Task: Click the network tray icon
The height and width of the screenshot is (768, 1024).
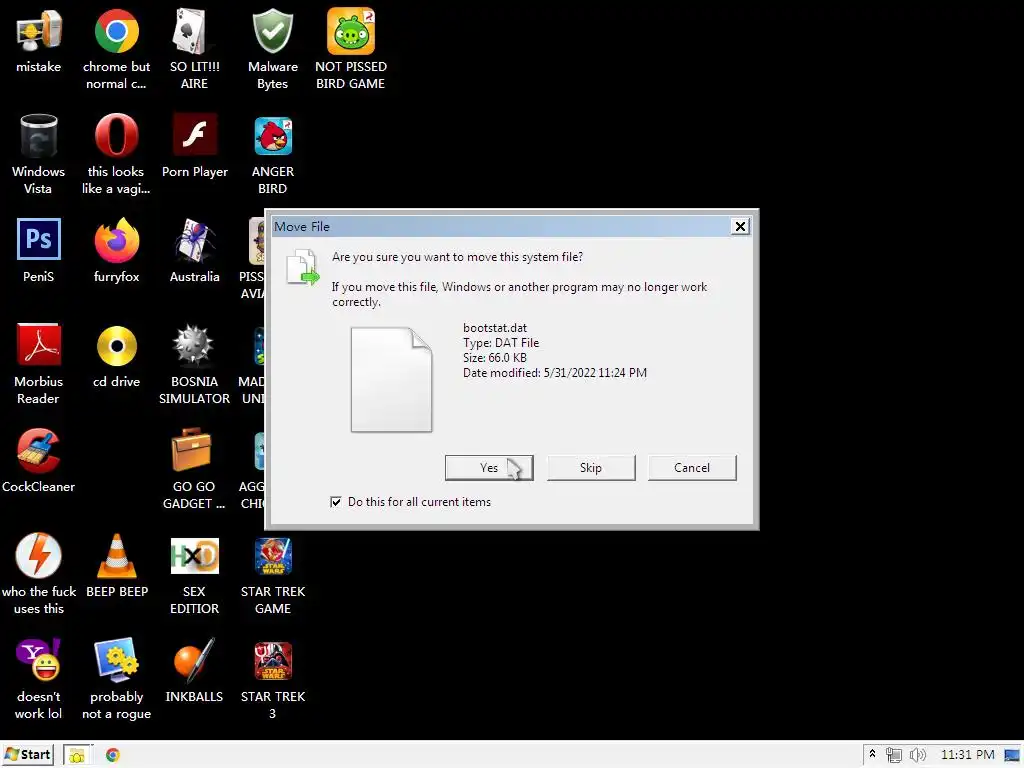Action: click(x=893, y=755)
